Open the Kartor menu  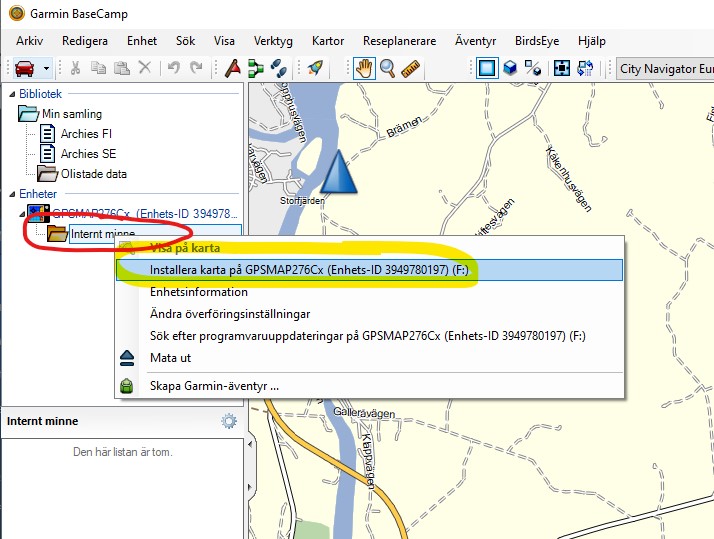click(x=327, y=41)
